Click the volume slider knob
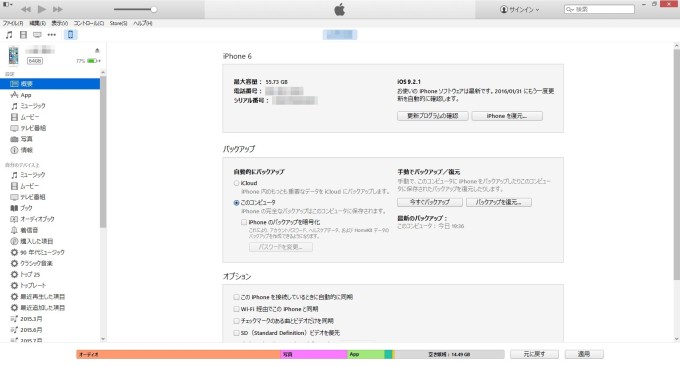Image resolution: width=680 pixels, height=366 pixels. click(x=154, y=9)
